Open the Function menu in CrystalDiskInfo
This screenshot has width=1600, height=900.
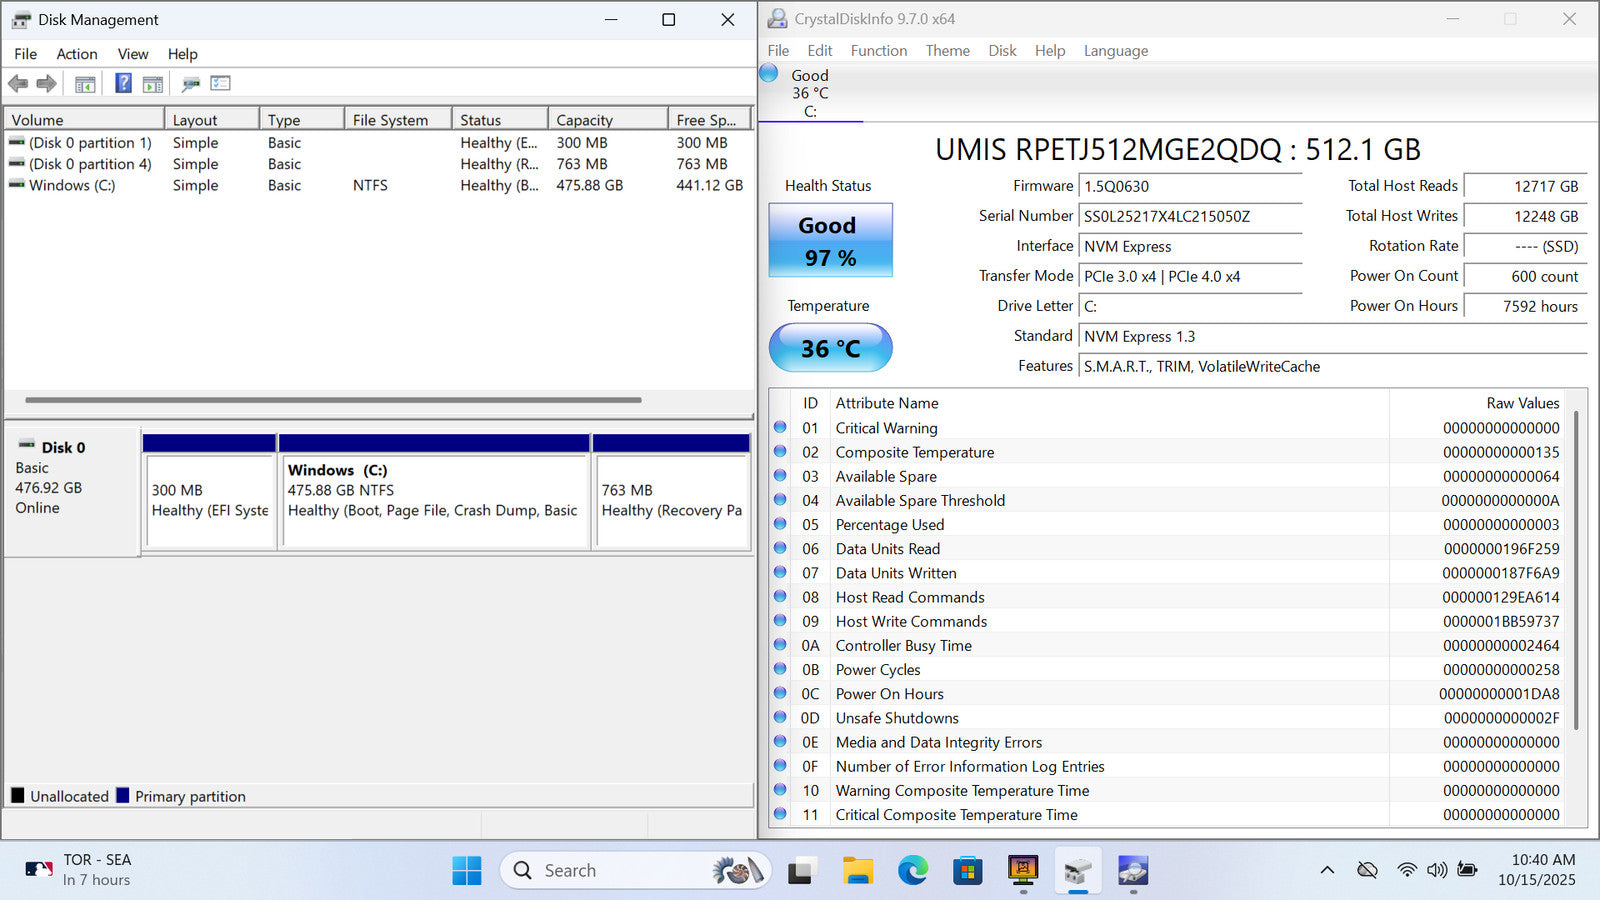tap(878, 51)
